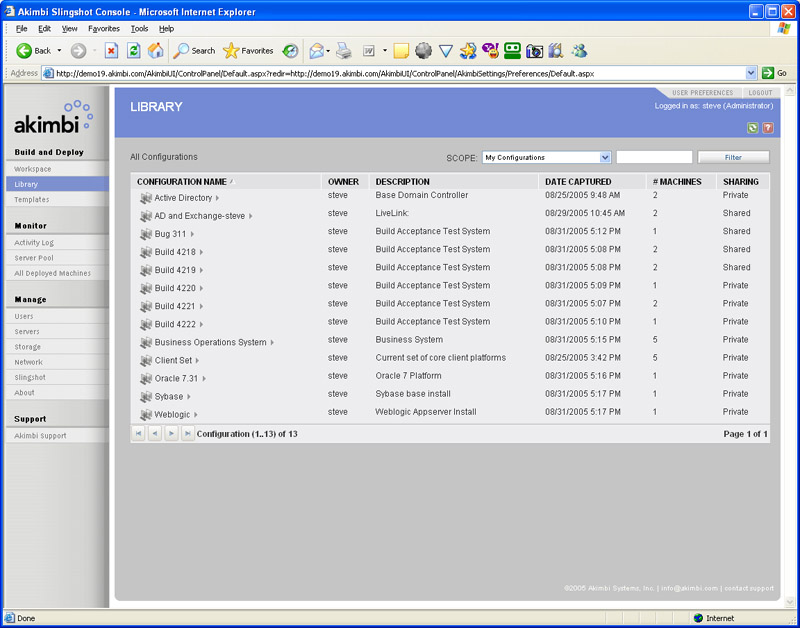Go to previous page navigation button
The width and height of the screenshot is (800, 628).
coord(155,434)
